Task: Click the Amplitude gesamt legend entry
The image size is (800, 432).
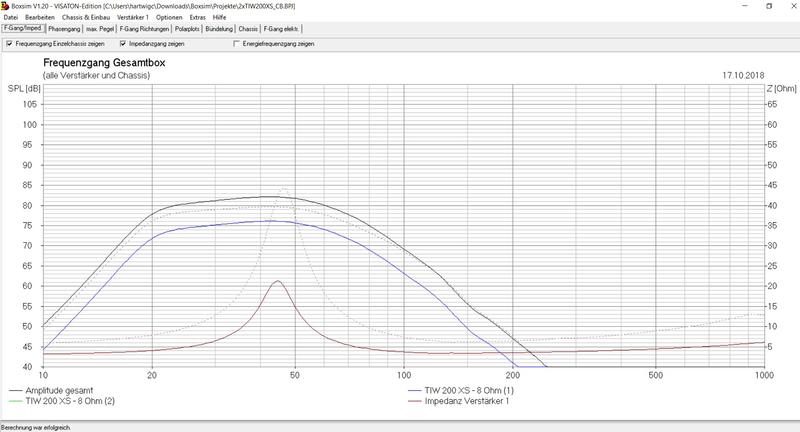Action: [x=51, y=390]
